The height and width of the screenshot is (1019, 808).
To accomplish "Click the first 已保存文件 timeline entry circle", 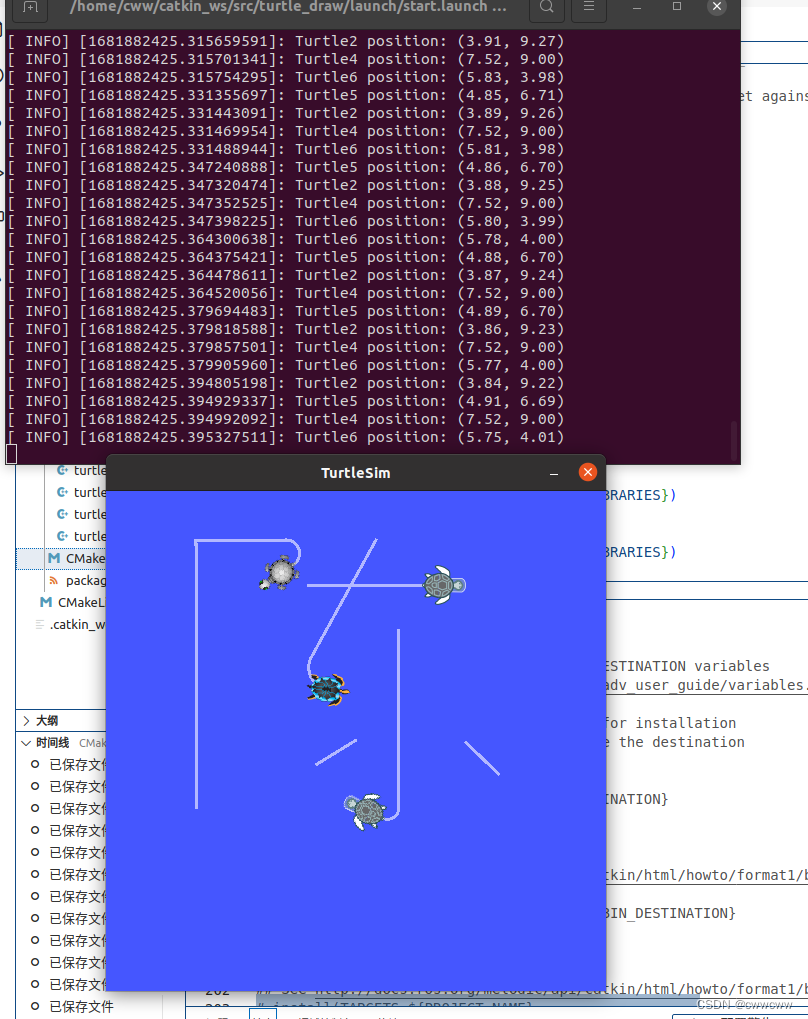I will (33, 764).
